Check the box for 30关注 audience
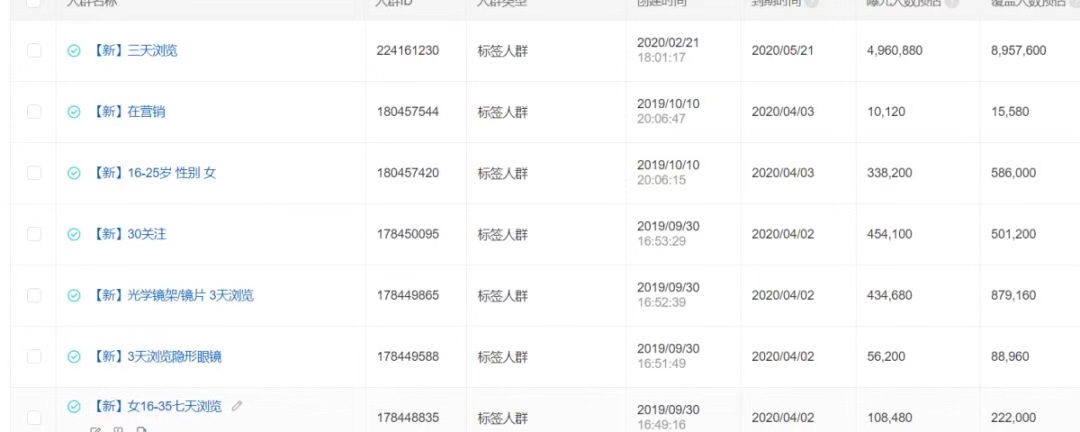Viewport: 1080px width, 432px height. [34, 235]
